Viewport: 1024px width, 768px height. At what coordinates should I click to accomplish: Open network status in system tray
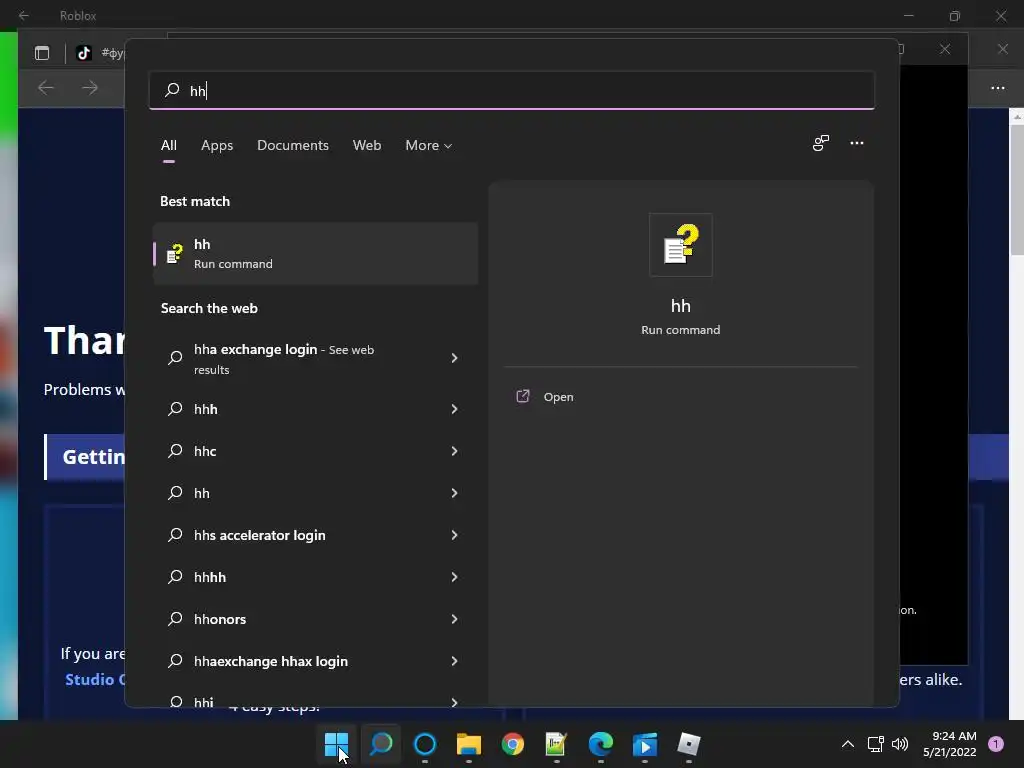[x=875, y=744]
